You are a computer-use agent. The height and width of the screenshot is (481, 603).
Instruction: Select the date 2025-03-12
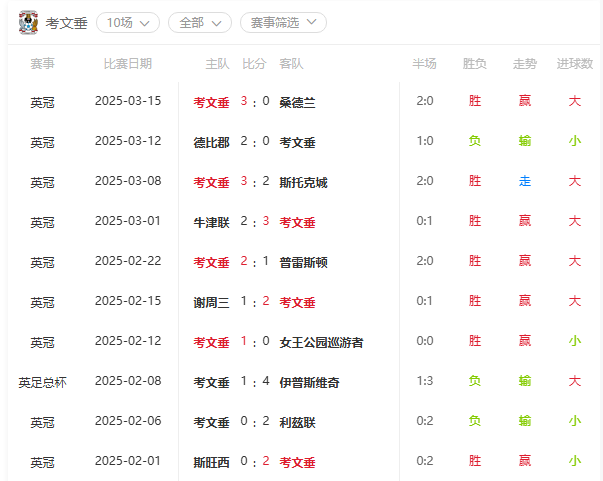pyautogui.click(x=128, y=141)
